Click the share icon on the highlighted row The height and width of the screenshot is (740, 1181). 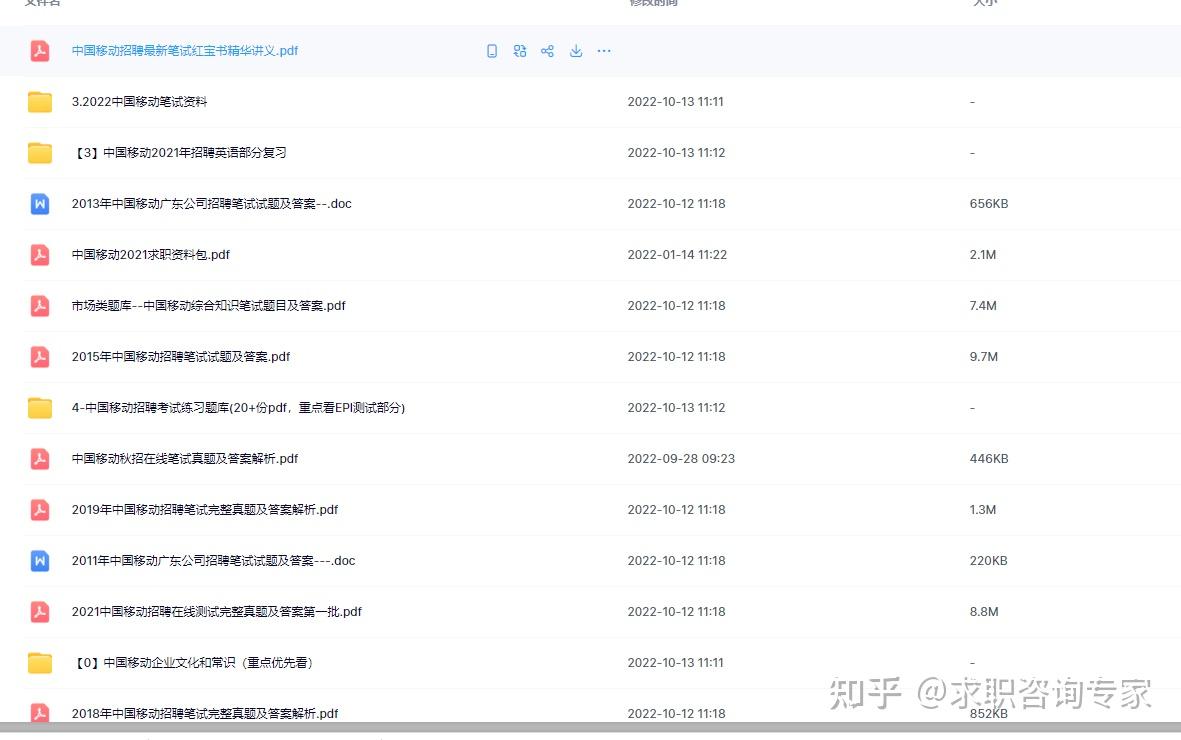pyautogui.click(x=548, y=51)
